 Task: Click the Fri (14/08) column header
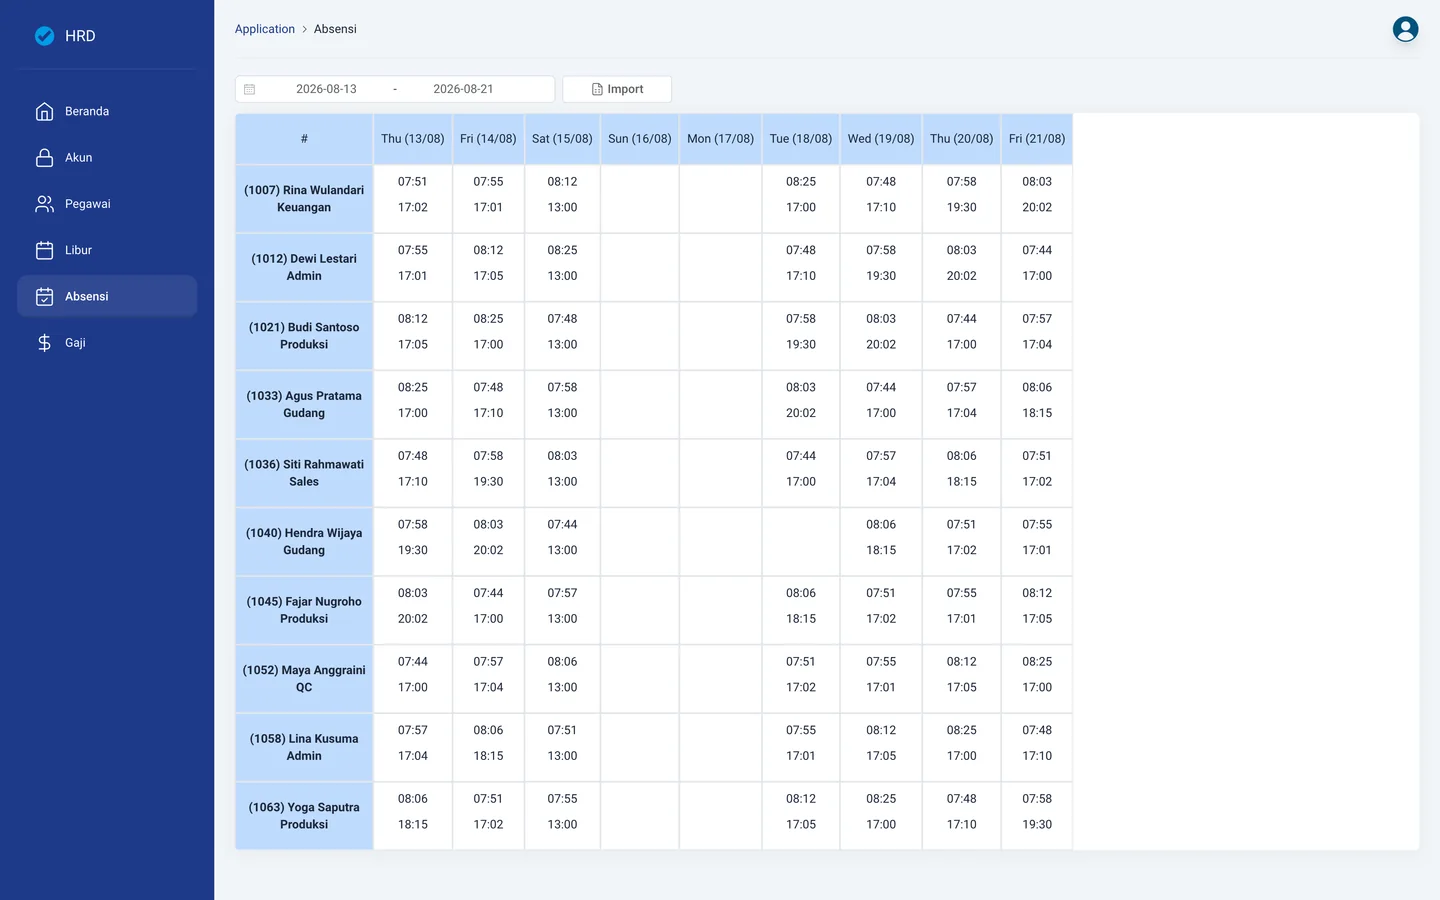(488, 139)
